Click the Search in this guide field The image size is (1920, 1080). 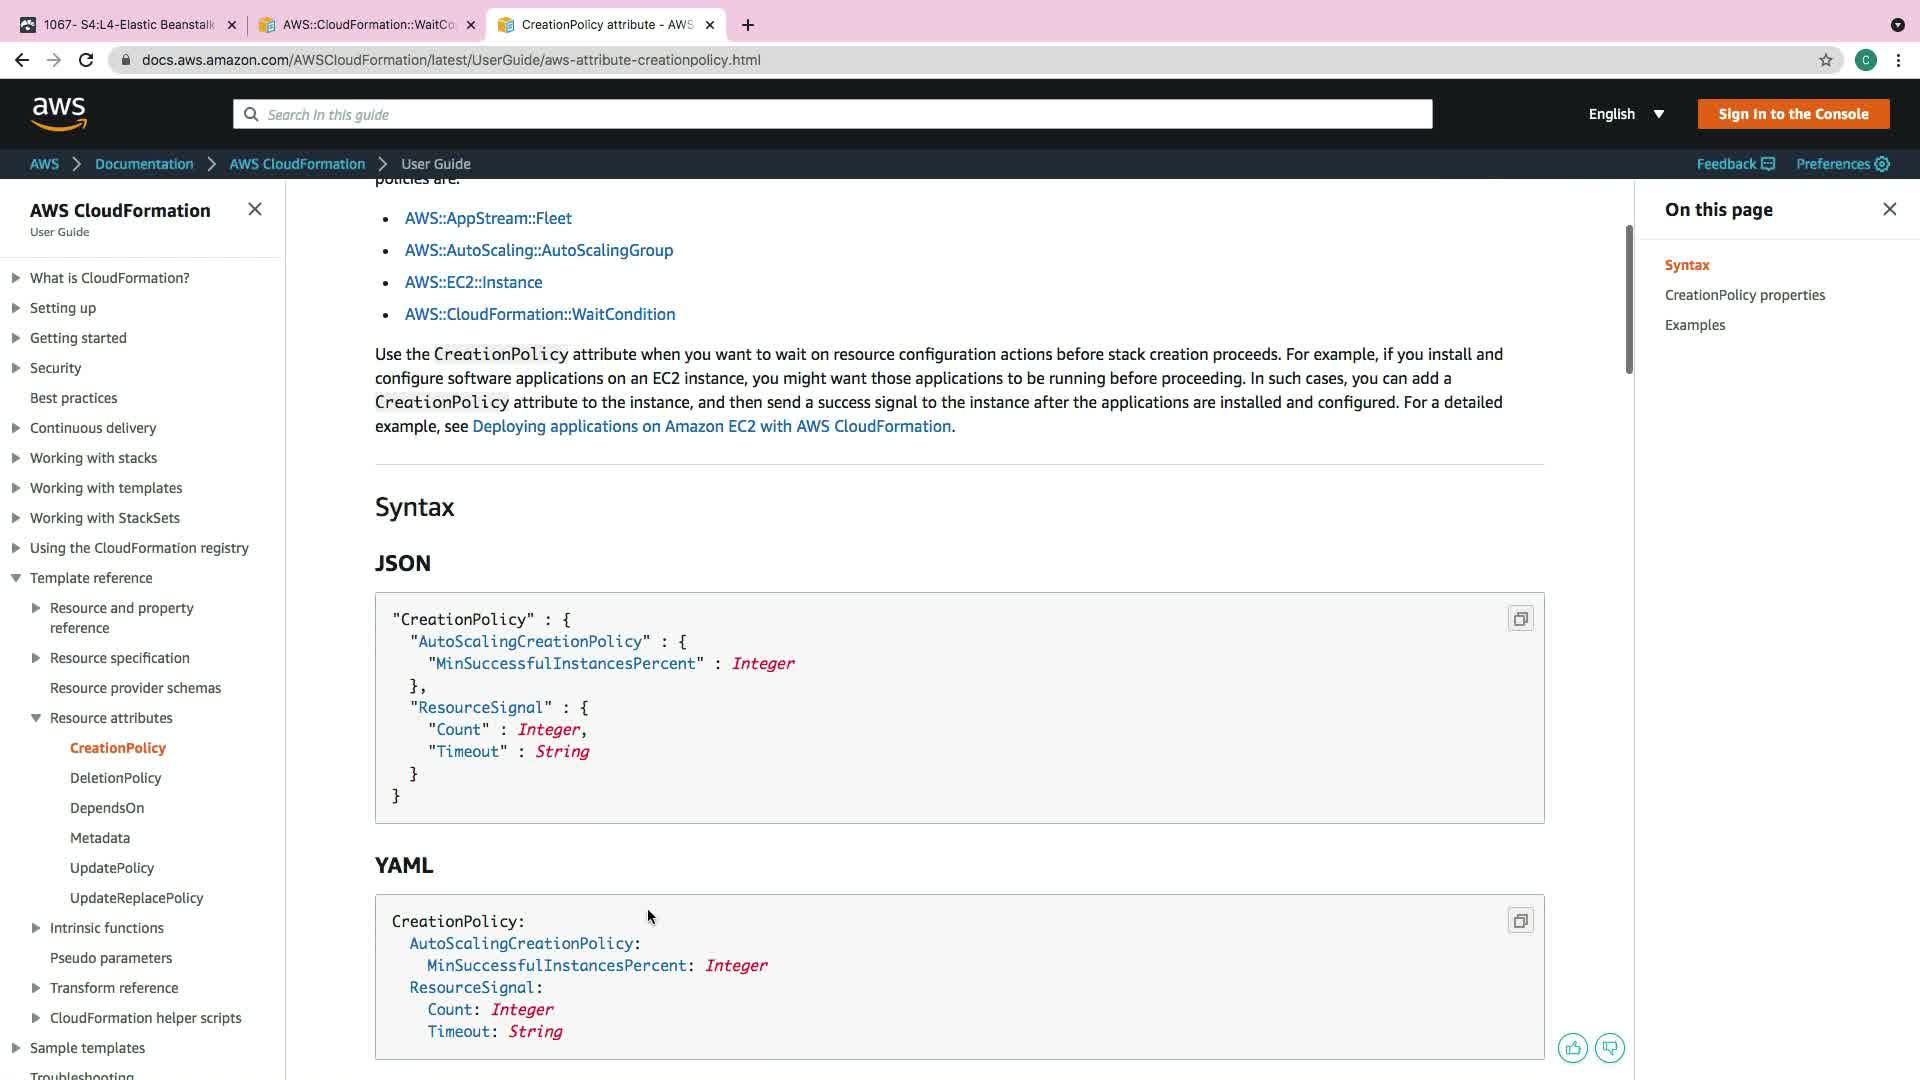[832, 114]
